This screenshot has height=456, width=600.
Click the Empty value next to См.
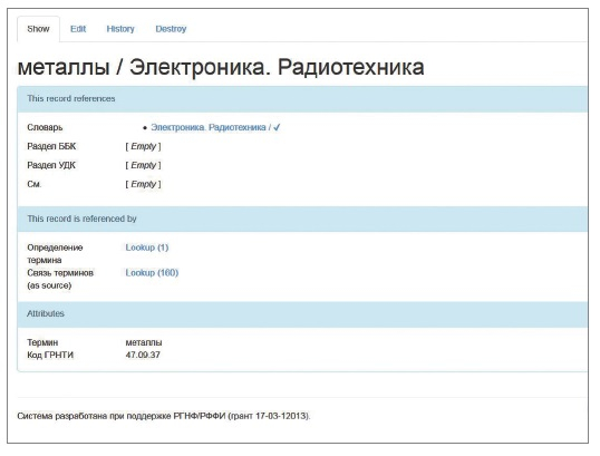[143, 184]
